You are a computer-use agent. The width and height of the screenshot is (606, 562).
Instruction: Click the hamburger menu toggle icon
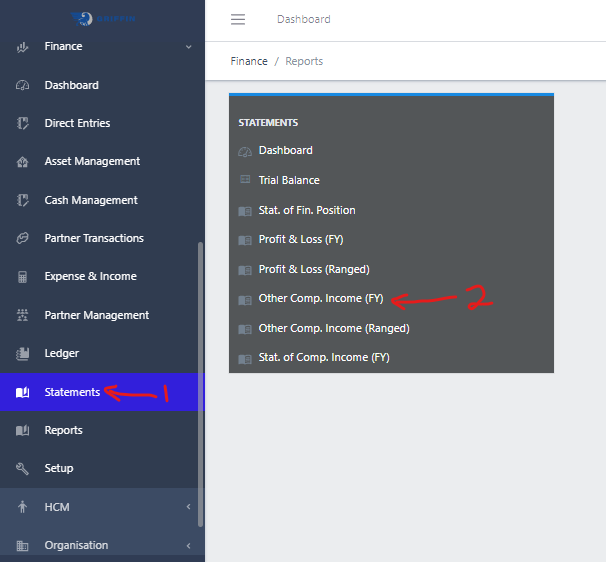tap(237, 20)
